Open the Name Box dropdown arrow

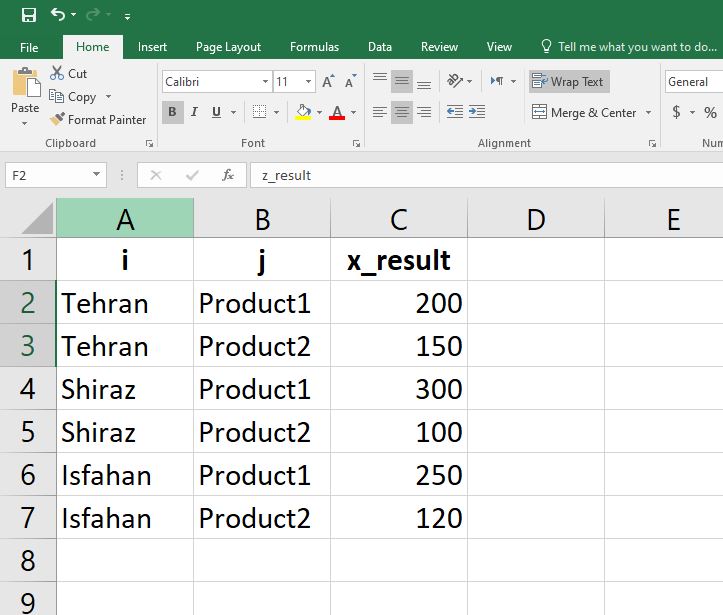(x=96, y=175)
